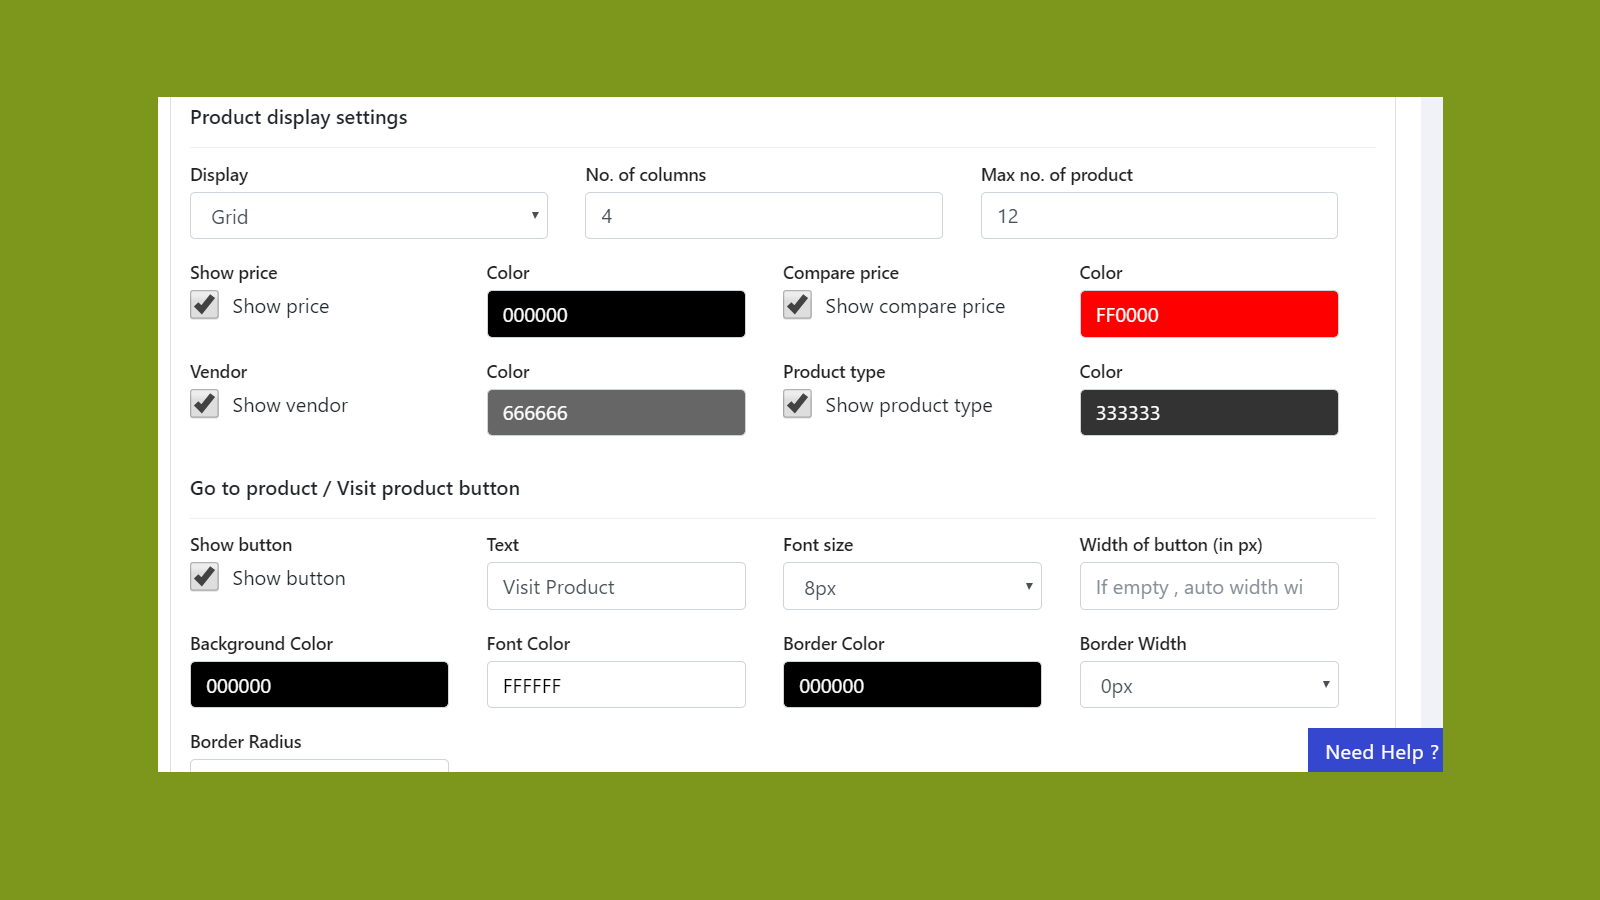Open the Background Color field for the button
The width and height of the screenshot is (1600, 900).
[319, 684]
